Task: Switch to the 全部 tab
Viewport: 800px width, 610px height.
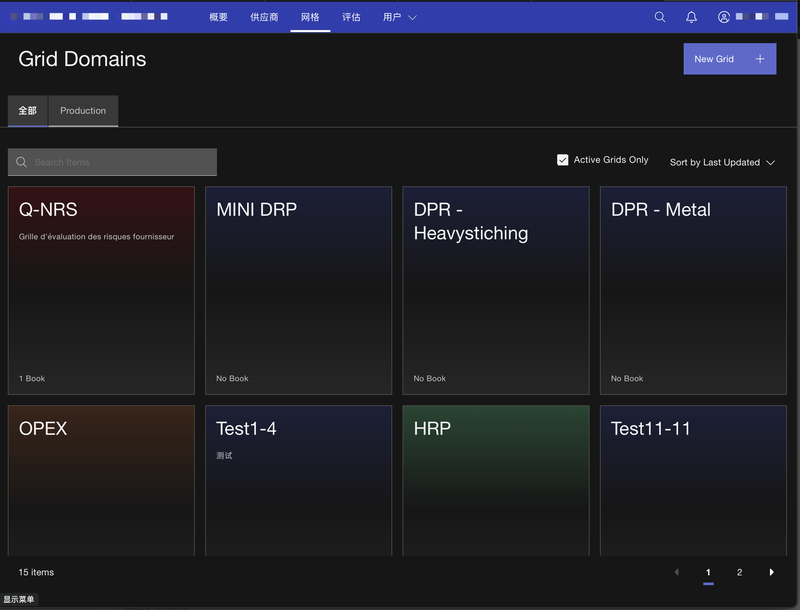Action: coord(28,111)
